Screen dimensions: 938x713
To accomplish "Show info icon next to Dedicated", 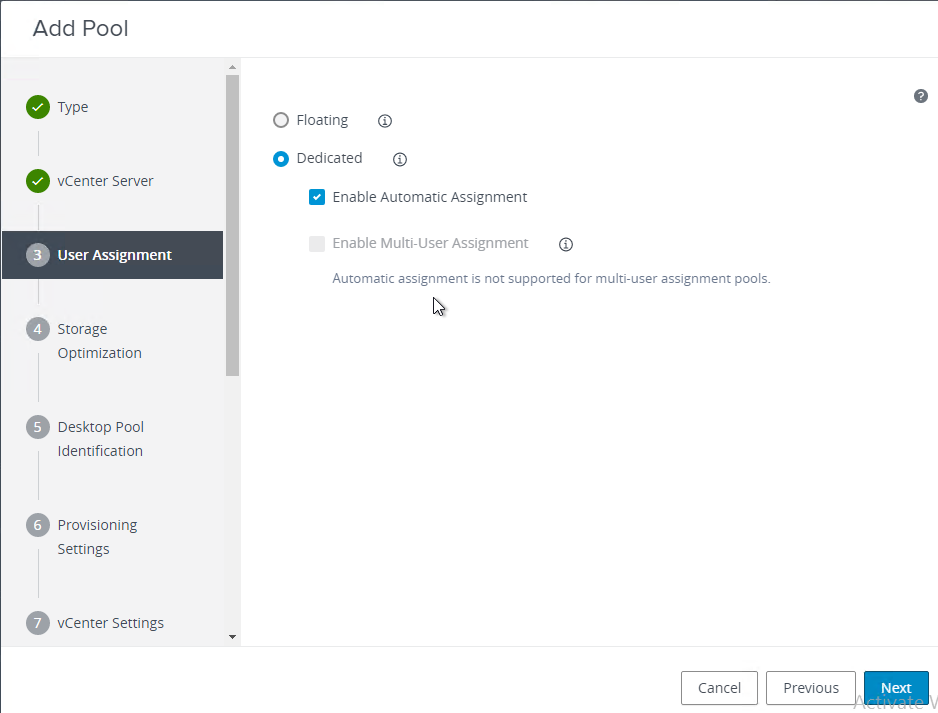I will point(400,159).
